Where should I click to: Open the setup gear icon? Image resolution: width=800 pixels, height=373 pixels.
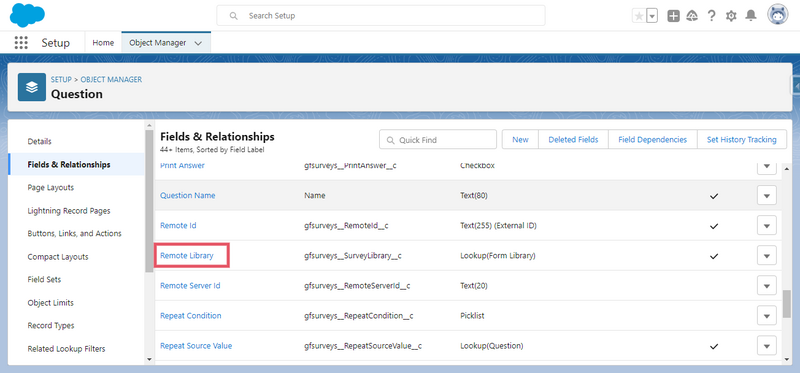731,16
